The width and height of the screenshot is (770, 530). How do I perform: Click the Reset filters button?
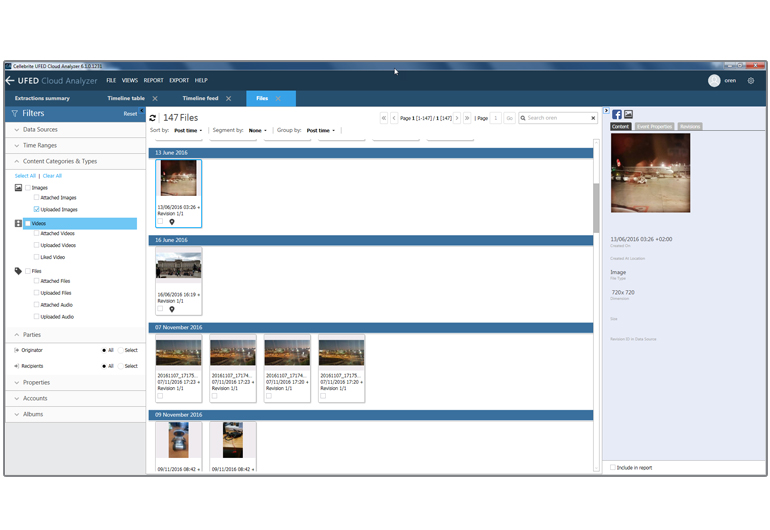pos(130,114)
